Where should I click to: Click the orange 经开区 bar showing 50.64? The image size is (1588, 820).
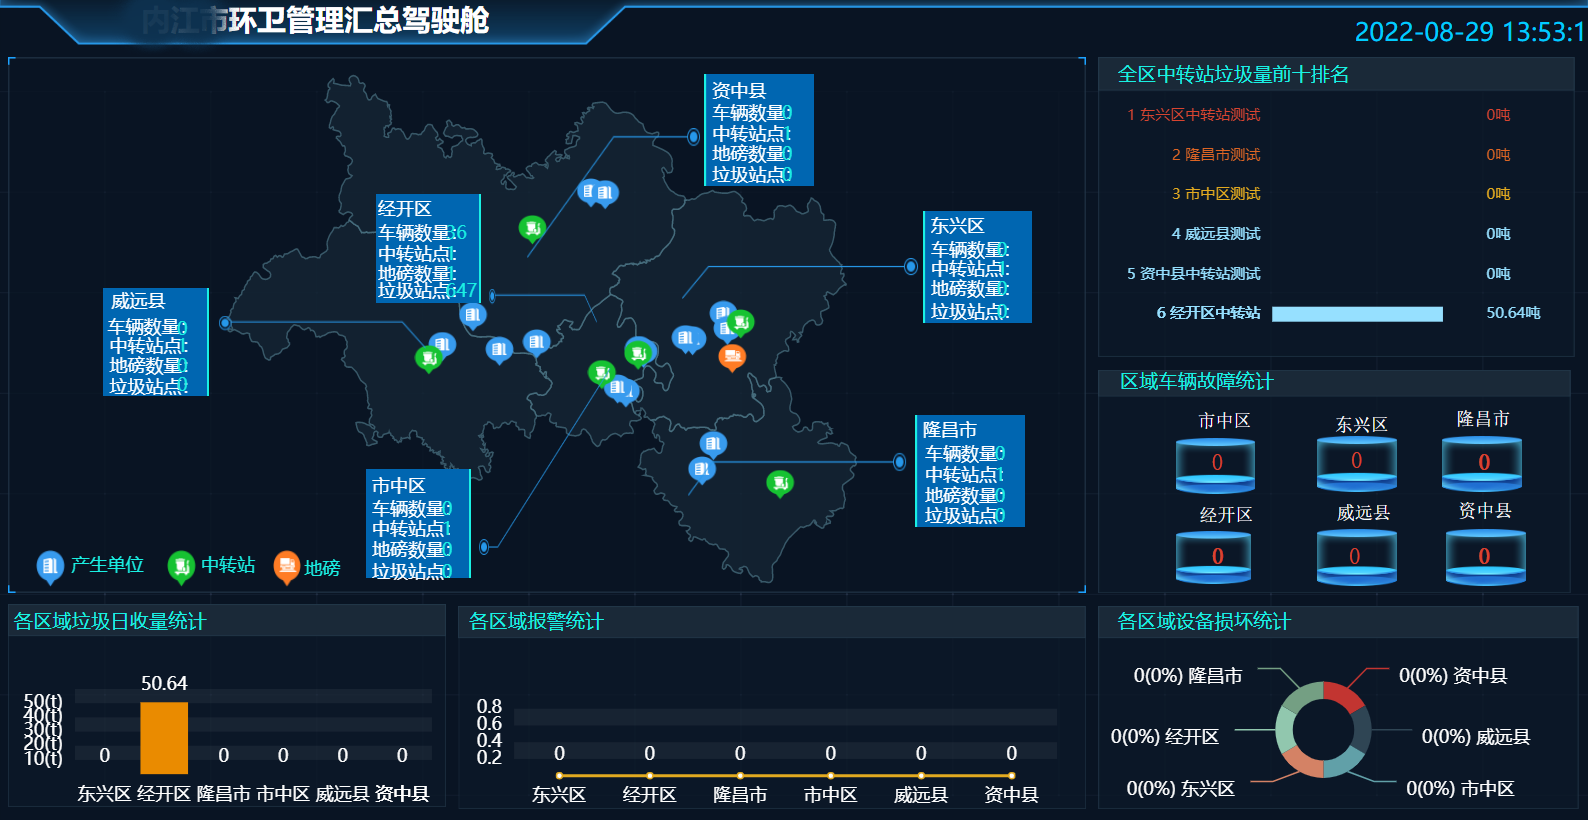tap(164, 738)
